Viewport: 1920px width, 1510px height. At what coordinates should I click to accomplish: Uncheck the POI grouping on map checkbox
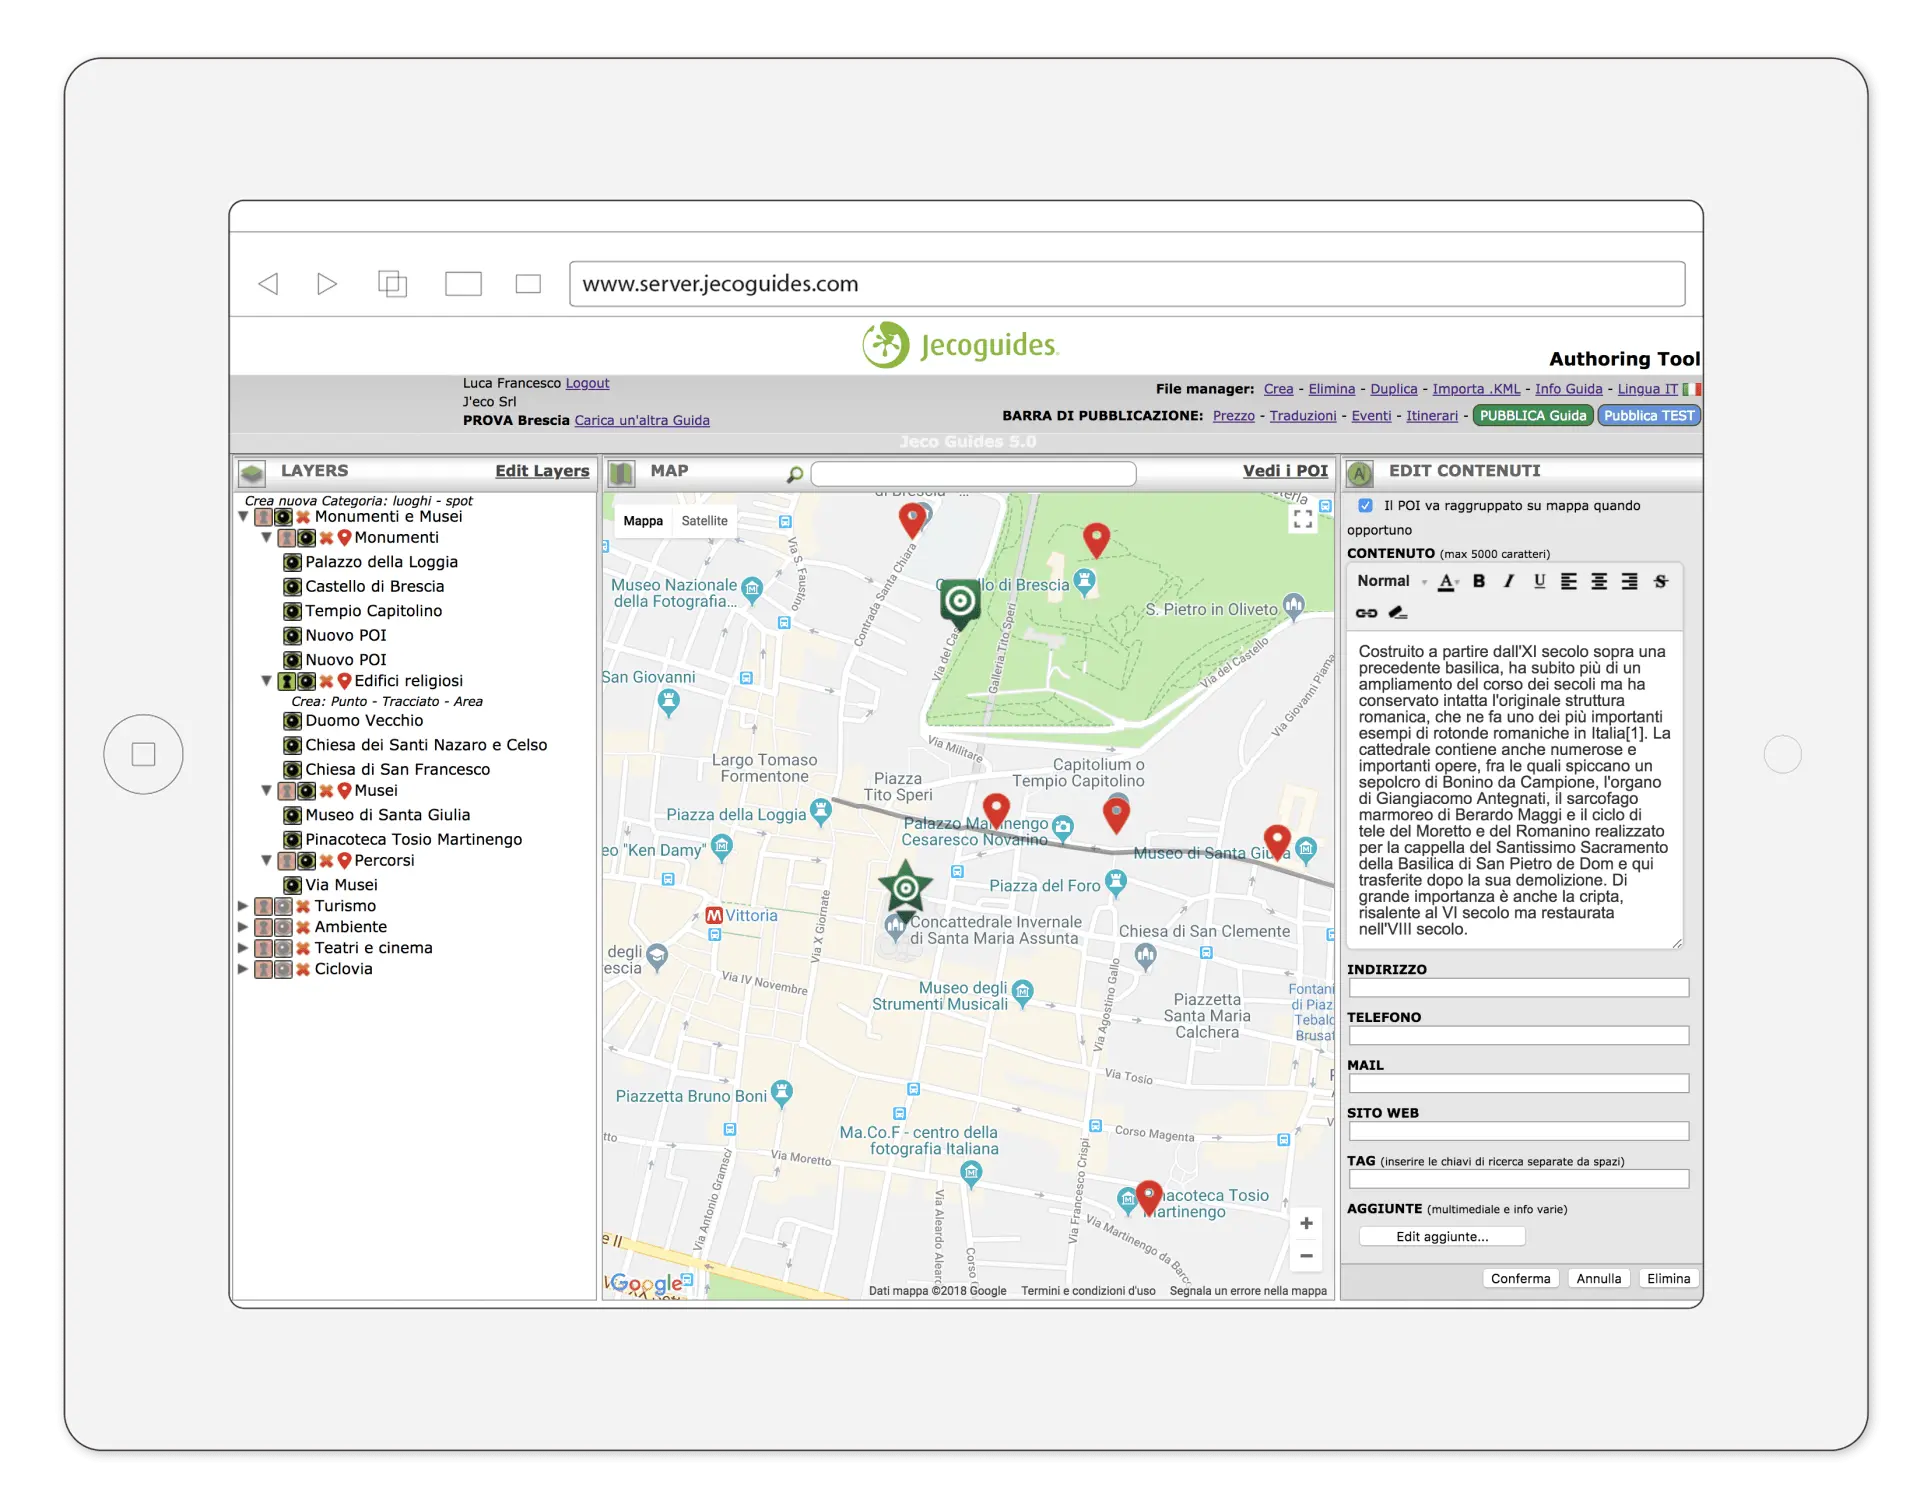point(1365,506)
